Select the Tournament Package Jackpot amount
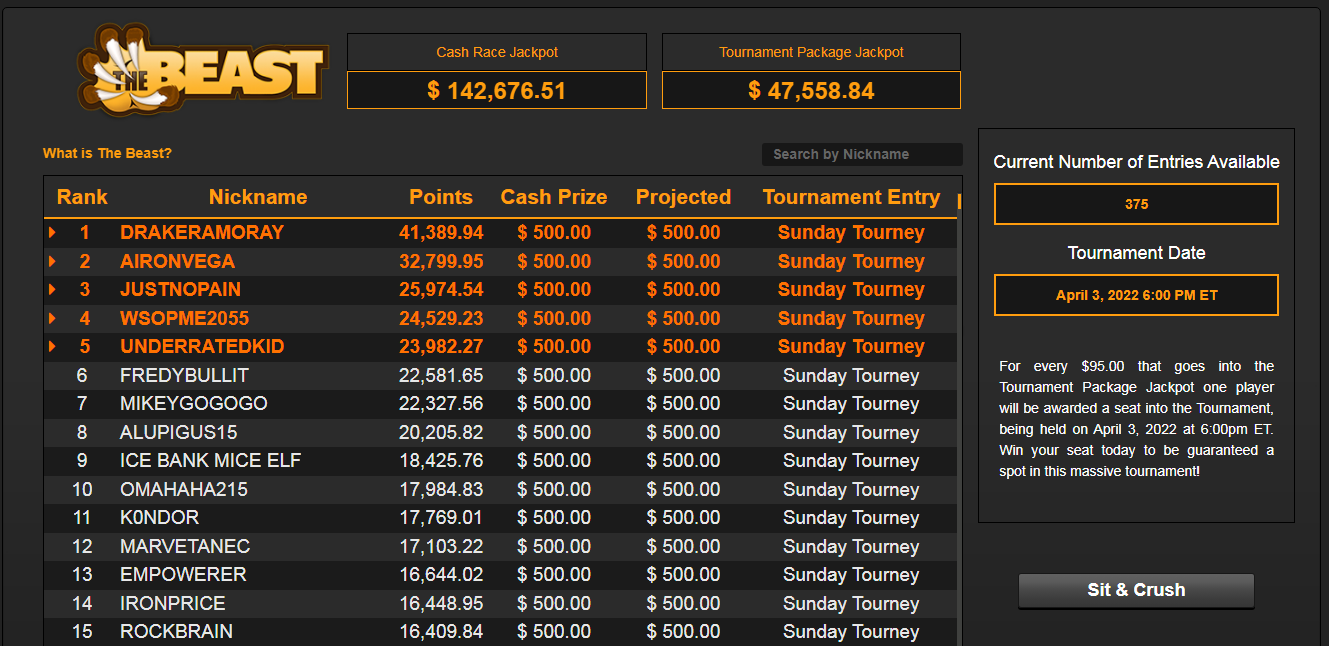This screenshot has width=1329, height=646. tap(811, 91)
